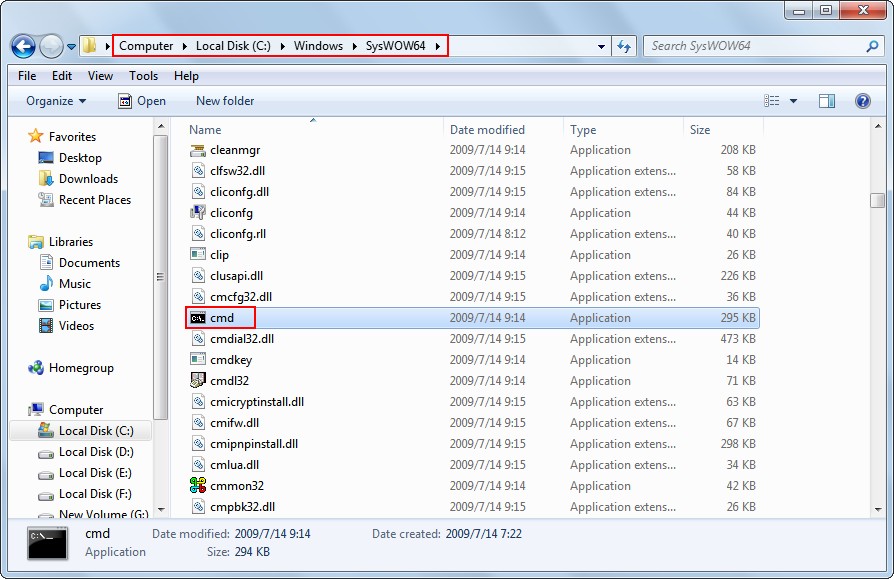Select the cmdial32.dll file icon
The image size is (894, 579).
[197, 339]
